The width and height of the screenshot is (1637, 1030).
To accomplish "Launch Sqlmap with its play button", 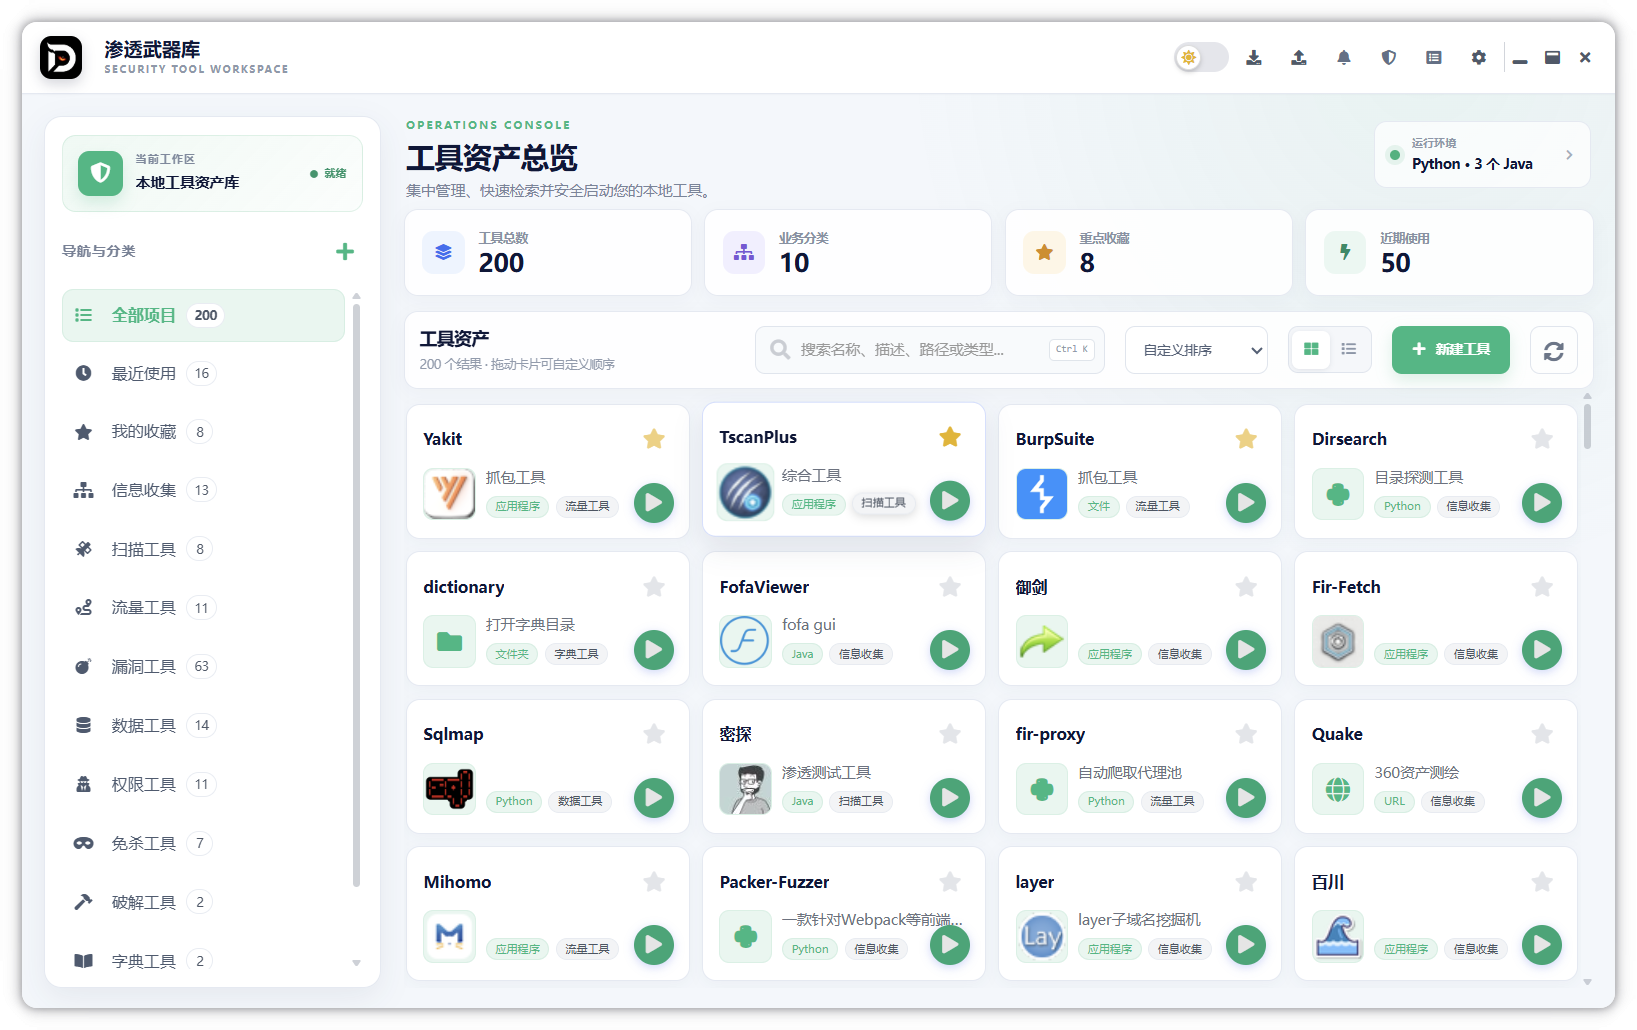I will [654, 797].
